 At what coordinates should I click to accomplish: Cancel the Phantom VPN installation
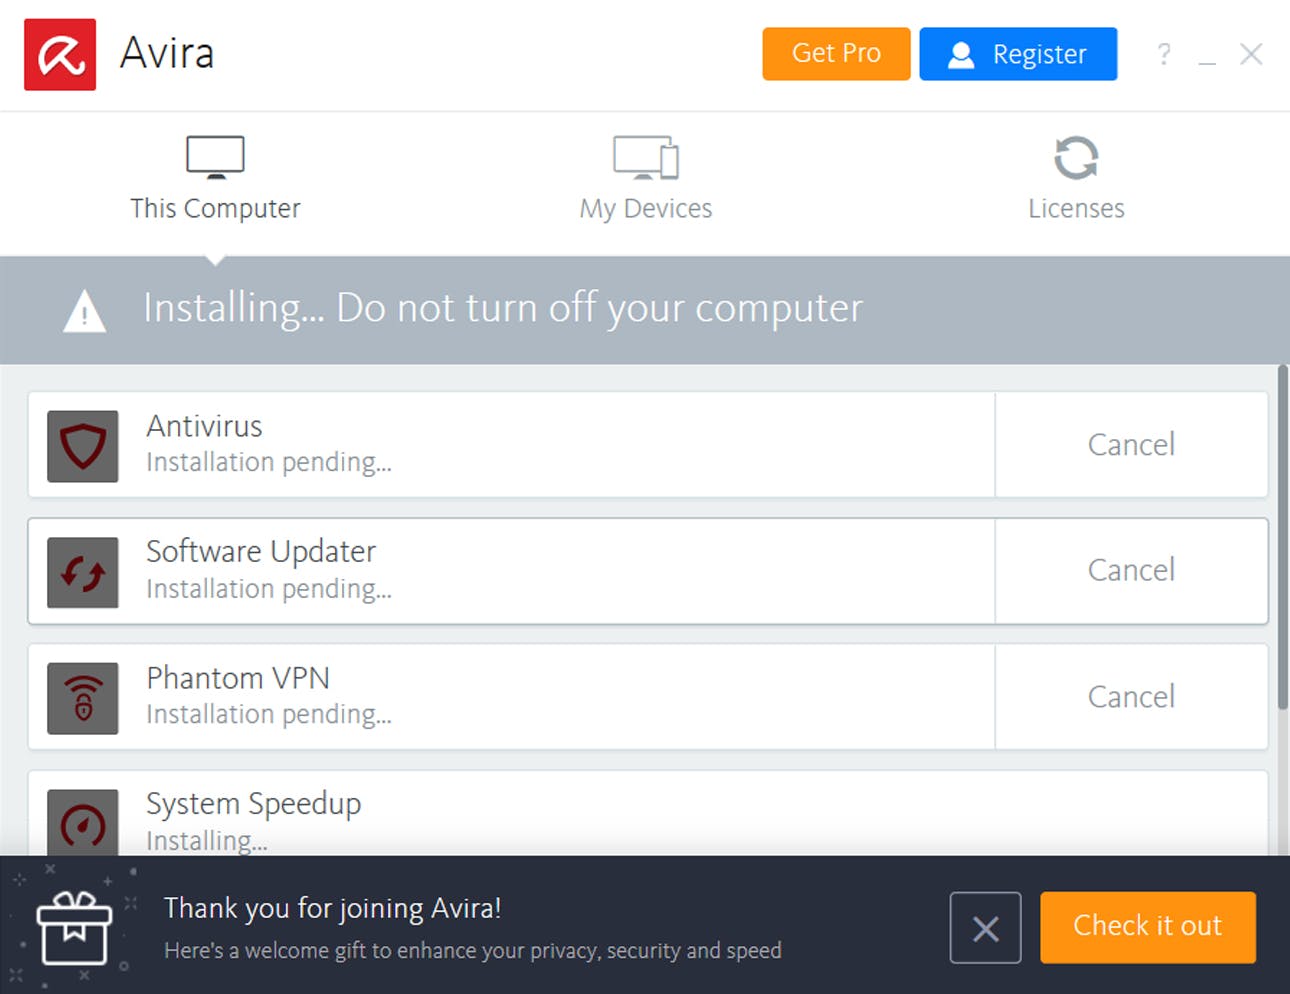[x=1130, y=697]
